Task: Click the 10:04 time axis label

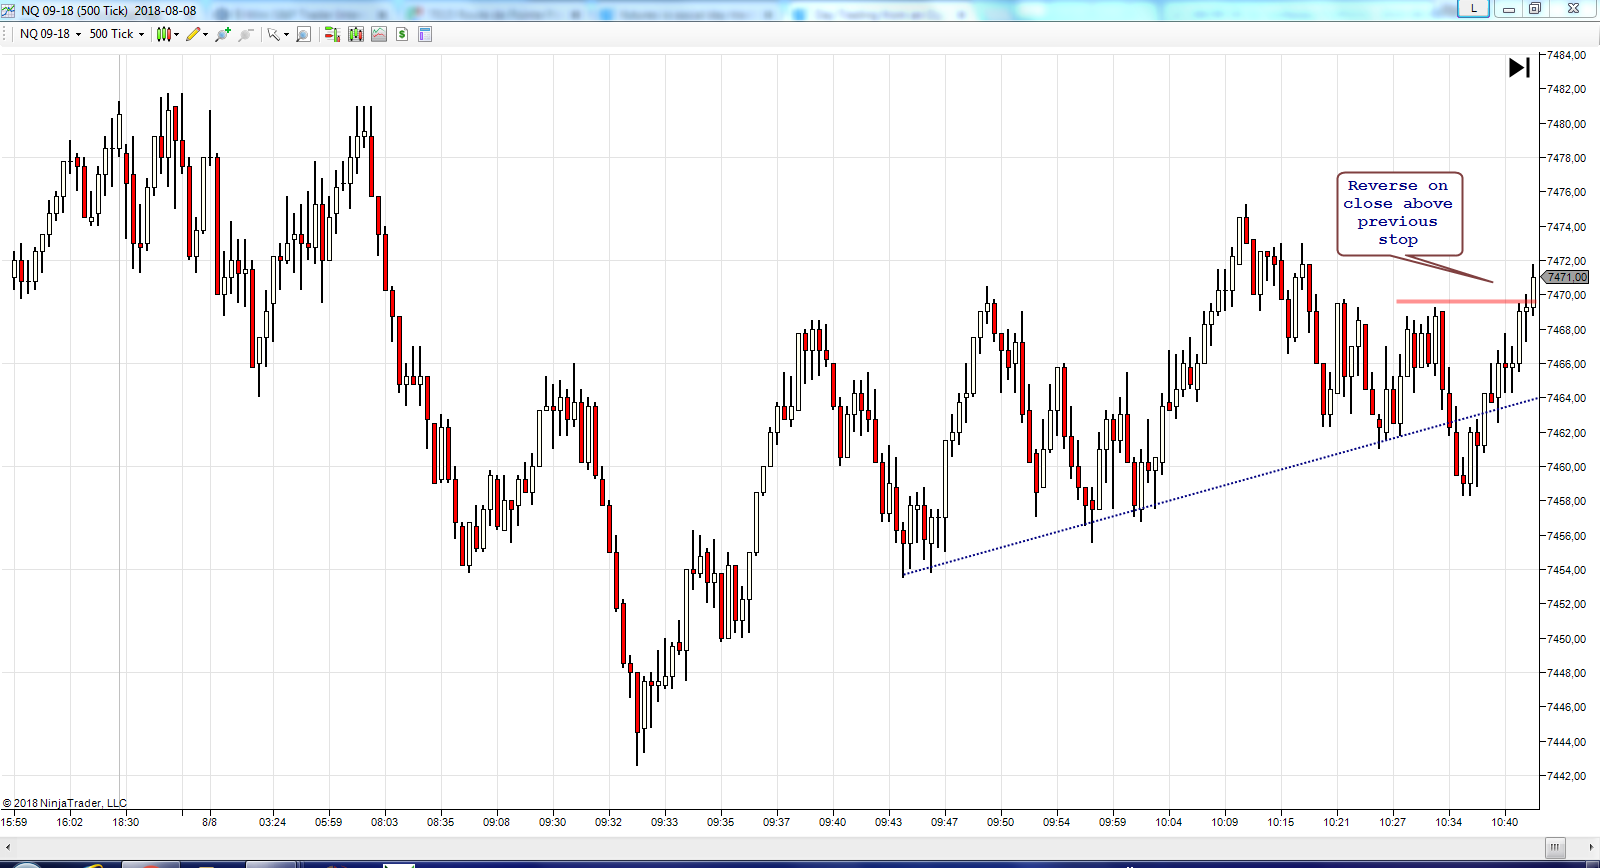Action: [1168, 822]
